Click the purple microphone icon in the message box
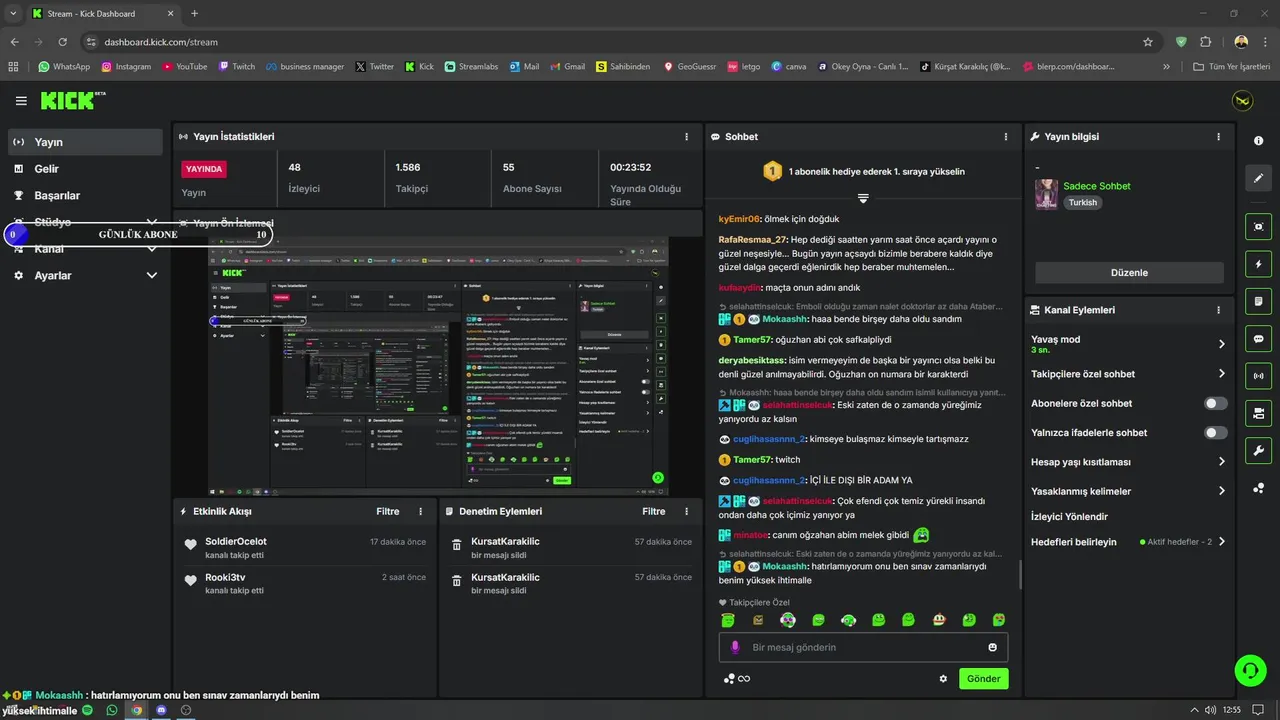Image resolution: width=1280 pixels, height=720 pixels. (735, 647)
